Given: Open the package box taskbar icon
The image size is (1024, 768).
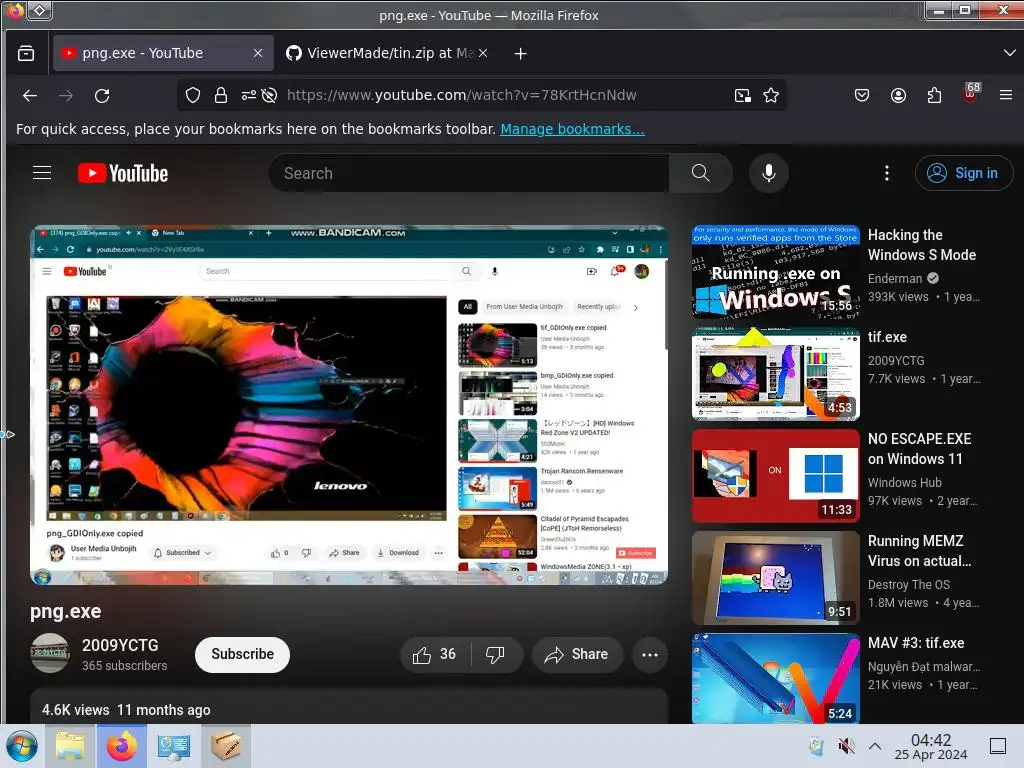Looking at the screenshot, I should (226, 746).
